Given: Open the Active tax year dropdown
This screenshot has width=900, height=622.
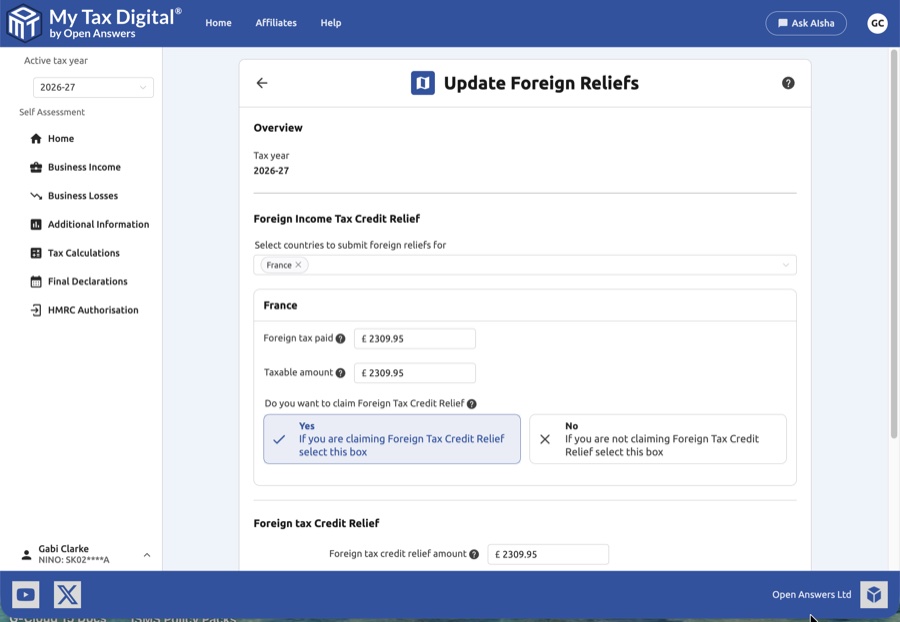Looking at the screenshot, I should (93, 87).
